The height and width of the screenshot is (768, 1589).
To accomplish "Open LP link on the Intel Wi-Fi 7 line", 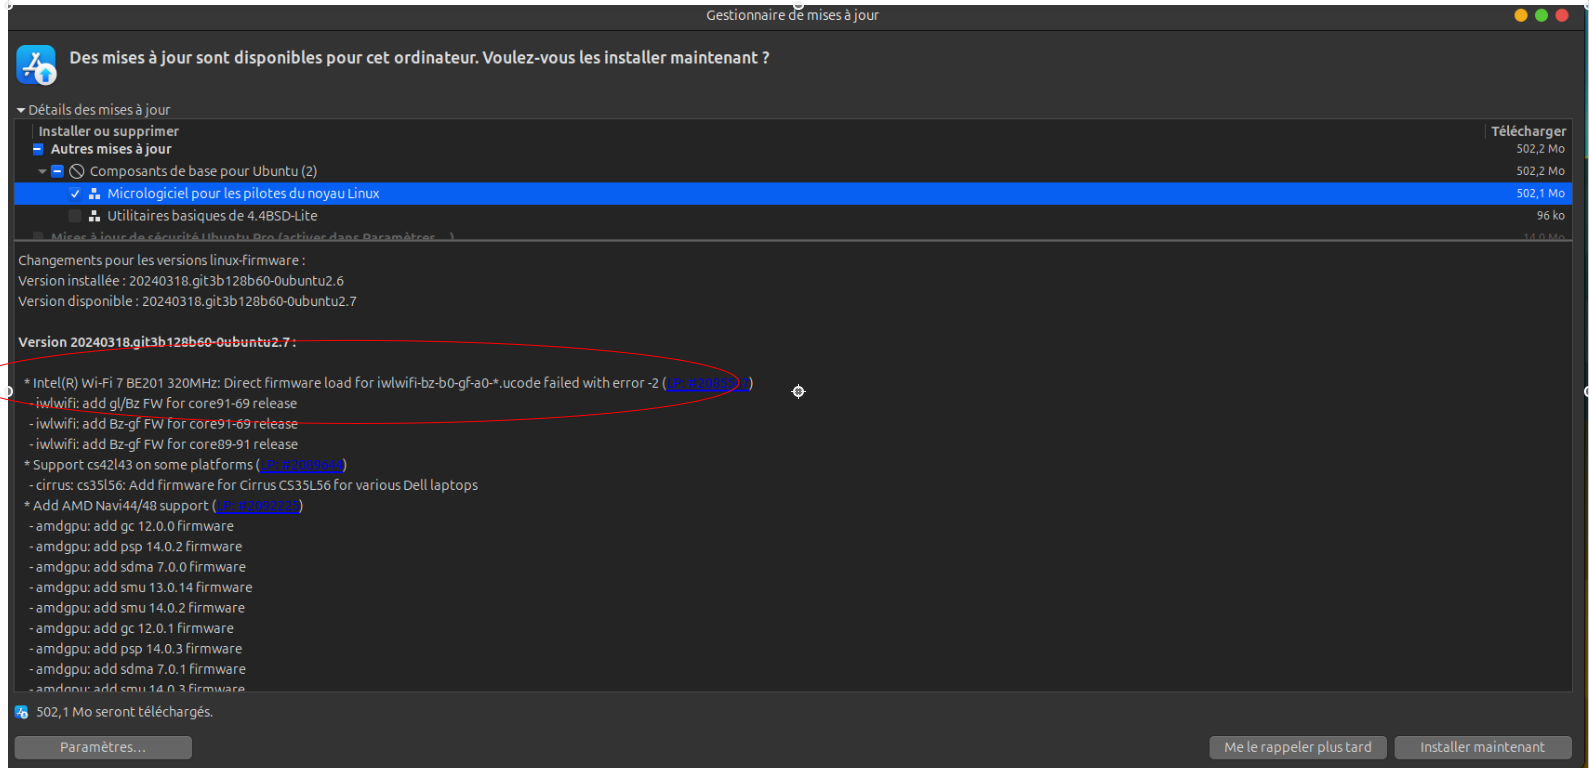I will point(707,383).
